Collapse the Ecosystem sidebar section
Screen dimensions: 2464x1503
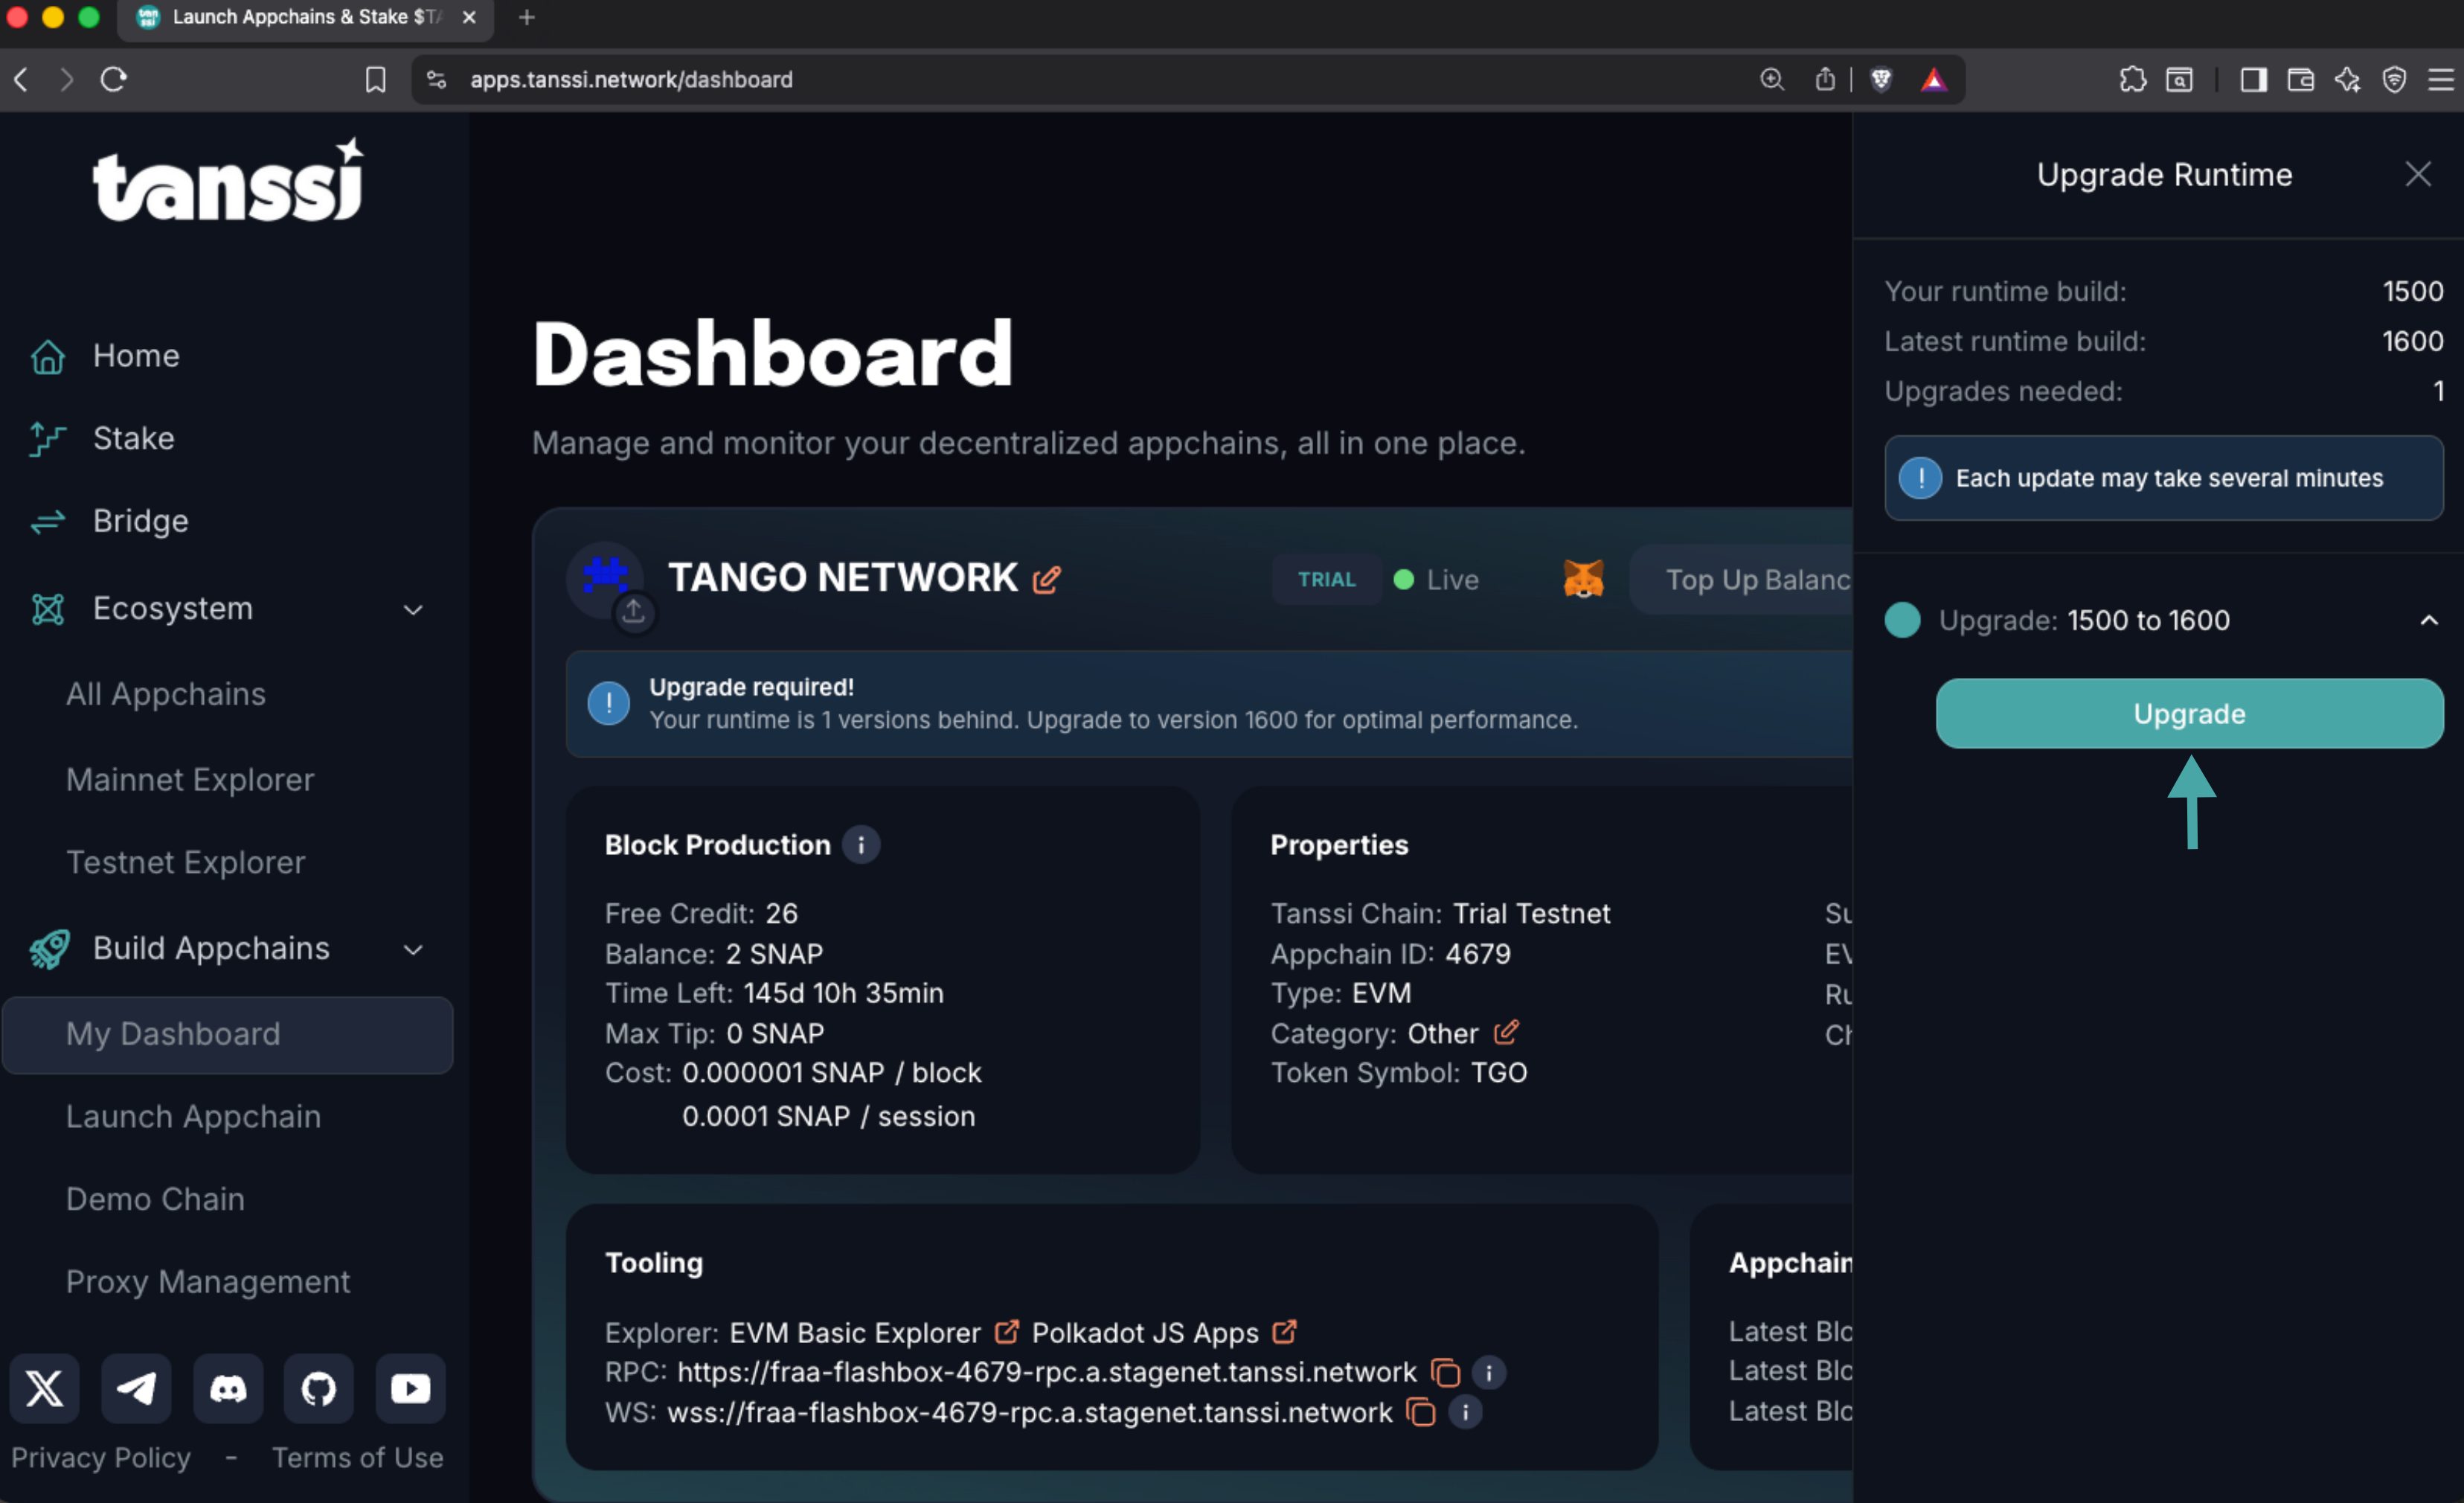pos(413,609)
